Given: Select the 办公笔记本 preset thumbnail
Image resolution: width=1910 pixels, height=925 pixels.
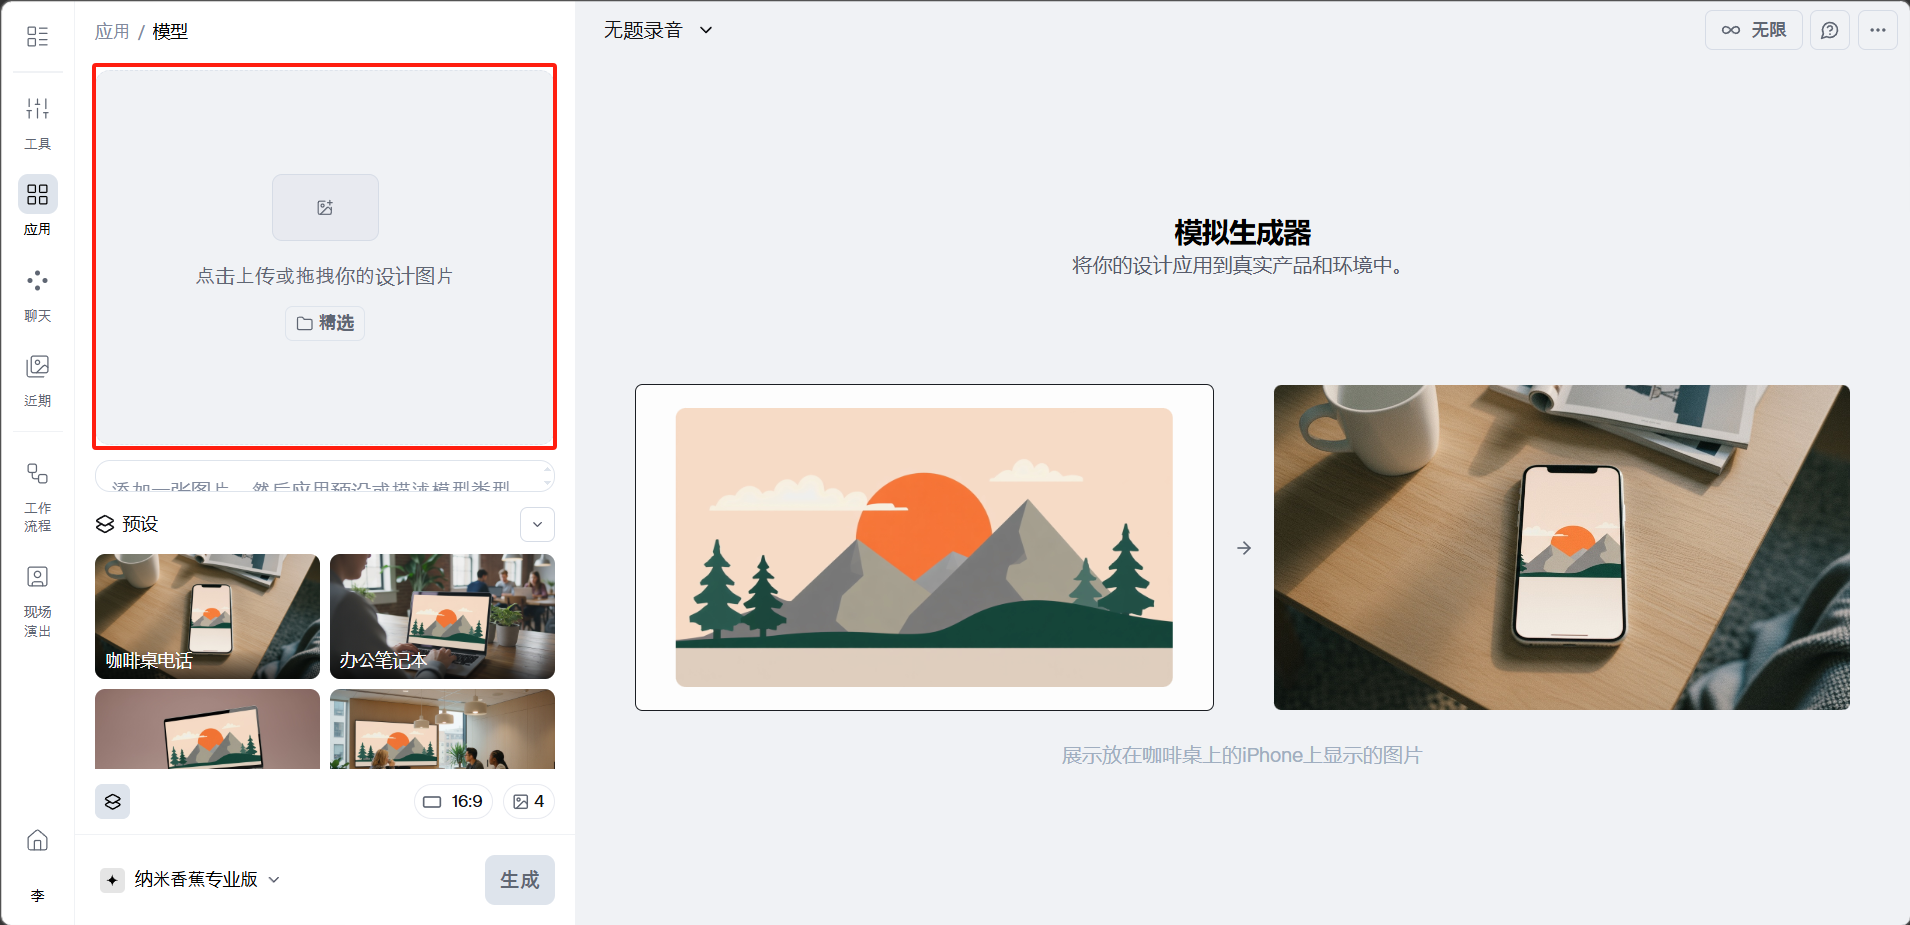Looking at the screenshot, I should click(x=442, y=616).
